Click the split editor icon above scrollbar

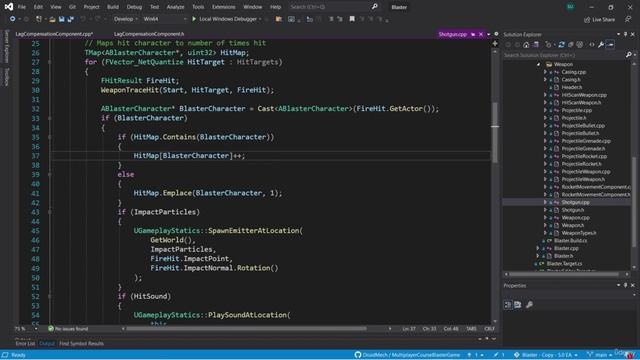click(x=495, y=43)
